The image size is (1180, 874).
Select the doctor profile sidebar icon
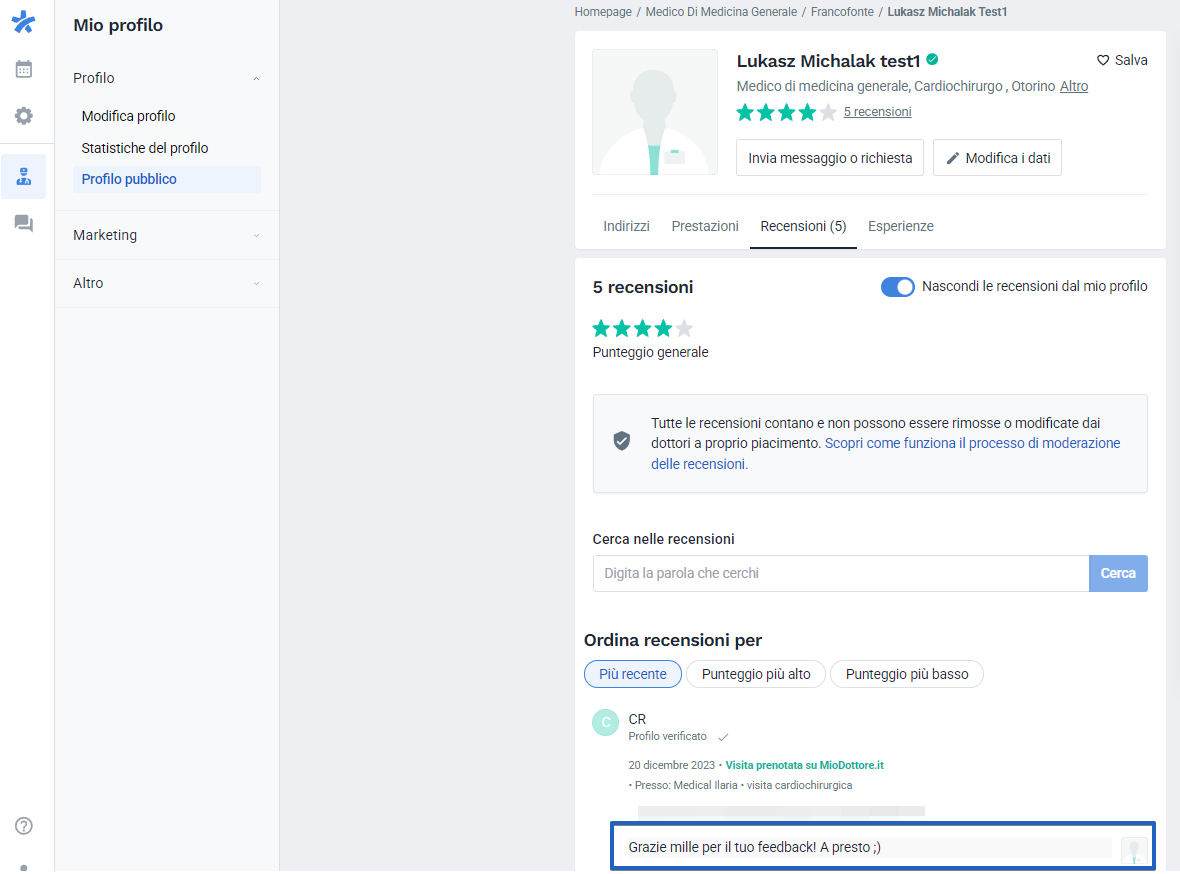(23, 176)
